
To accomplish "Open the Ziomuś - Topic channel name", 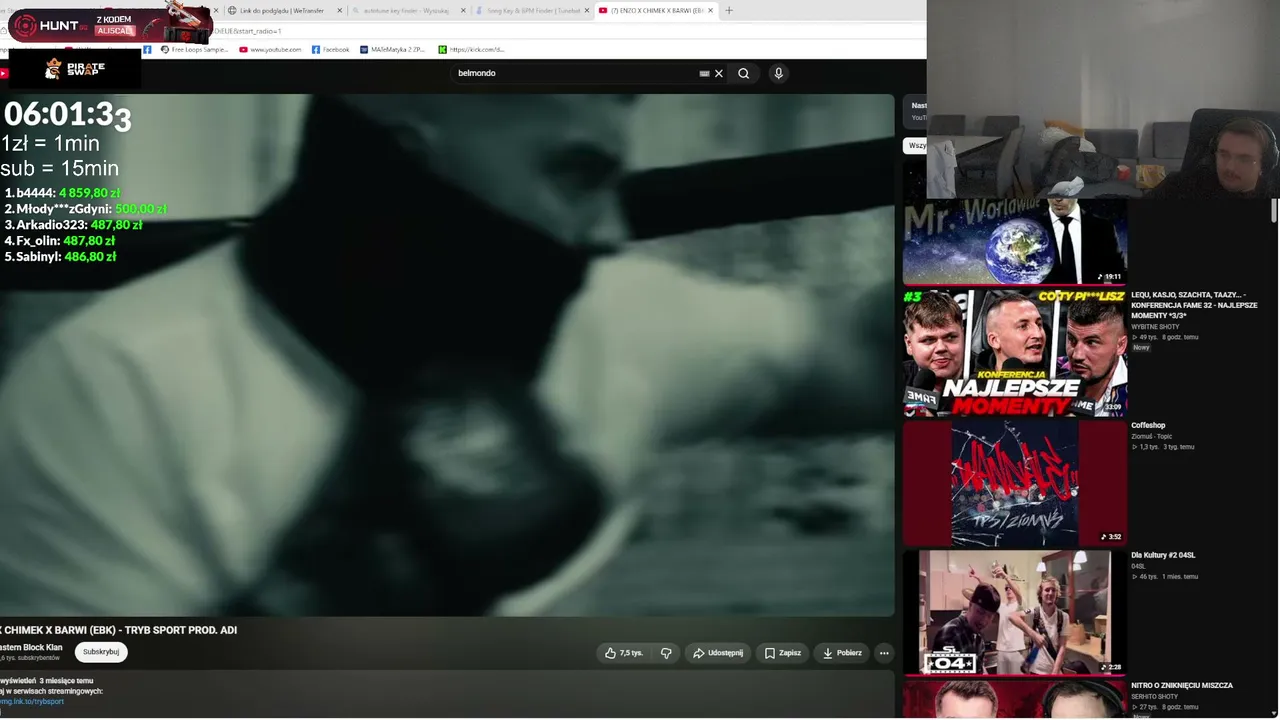I will pos(1152,437).
